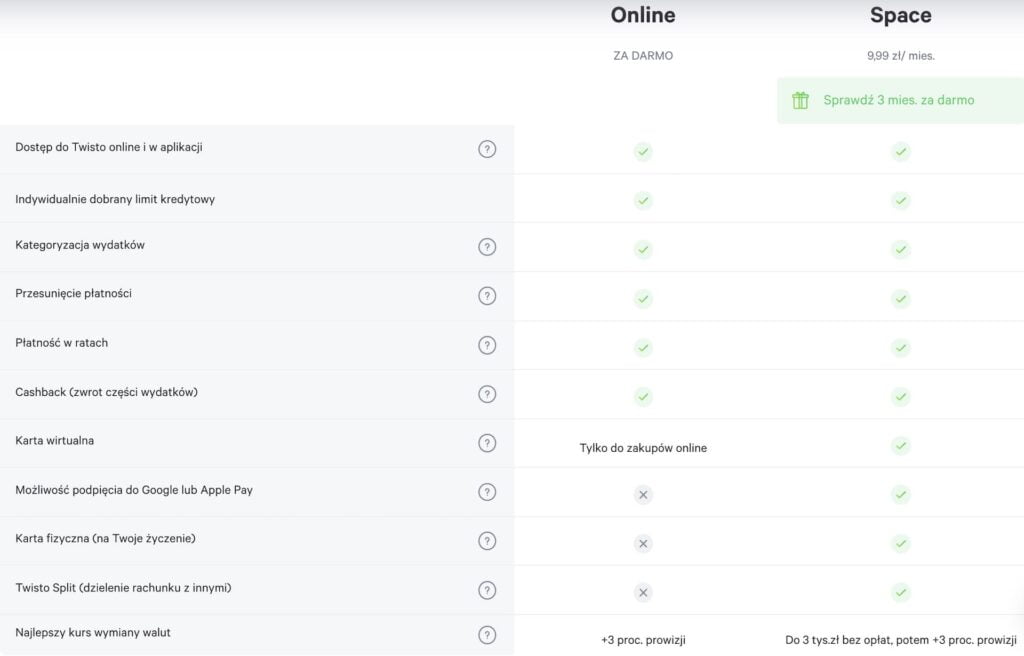Open help icon for Google lub Apple Pay row
This screenshot has width=1024, height=656.
click(487, 492)
